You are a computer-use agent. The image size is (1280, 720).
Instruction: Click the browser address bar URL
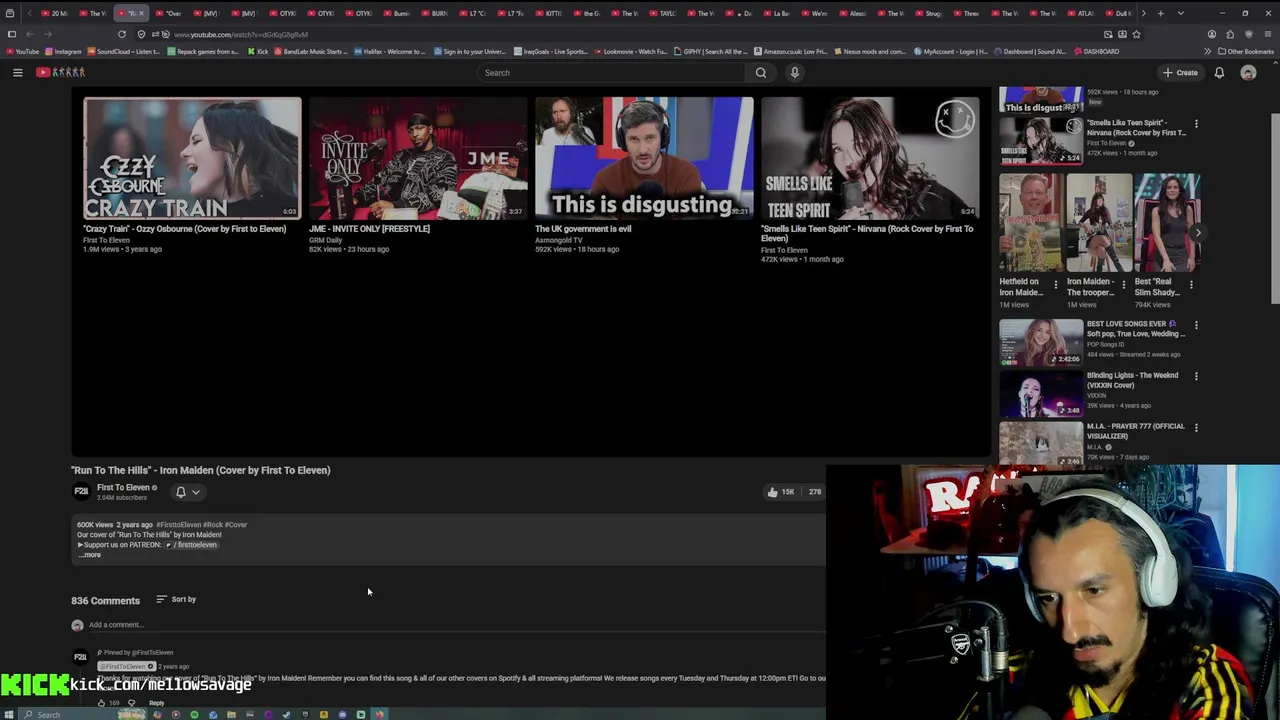(241, 34)
